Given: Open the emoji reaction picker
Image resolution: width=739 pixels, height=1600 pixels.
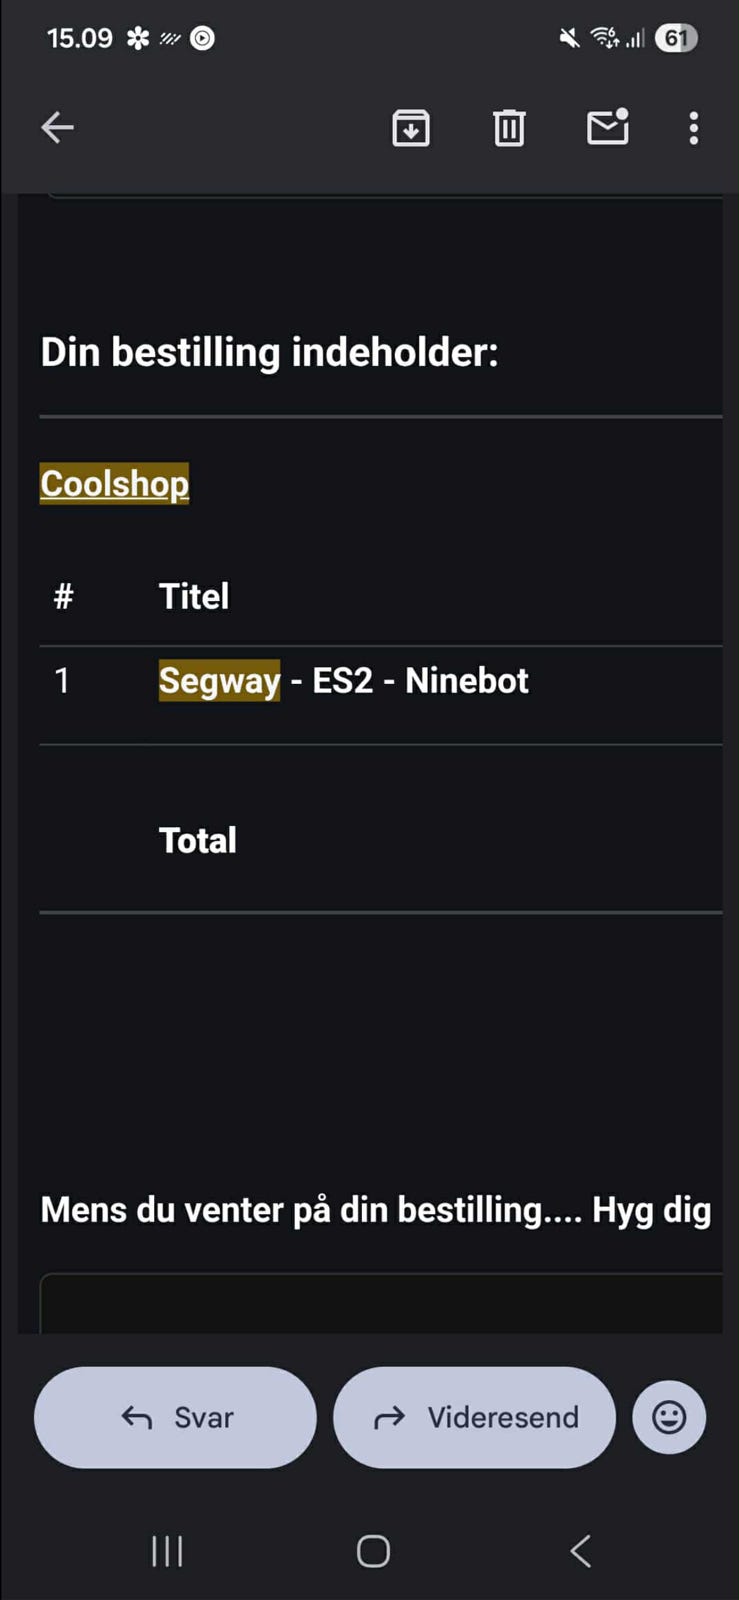Looking at the screenshot, I should [x=669, y=1417].
